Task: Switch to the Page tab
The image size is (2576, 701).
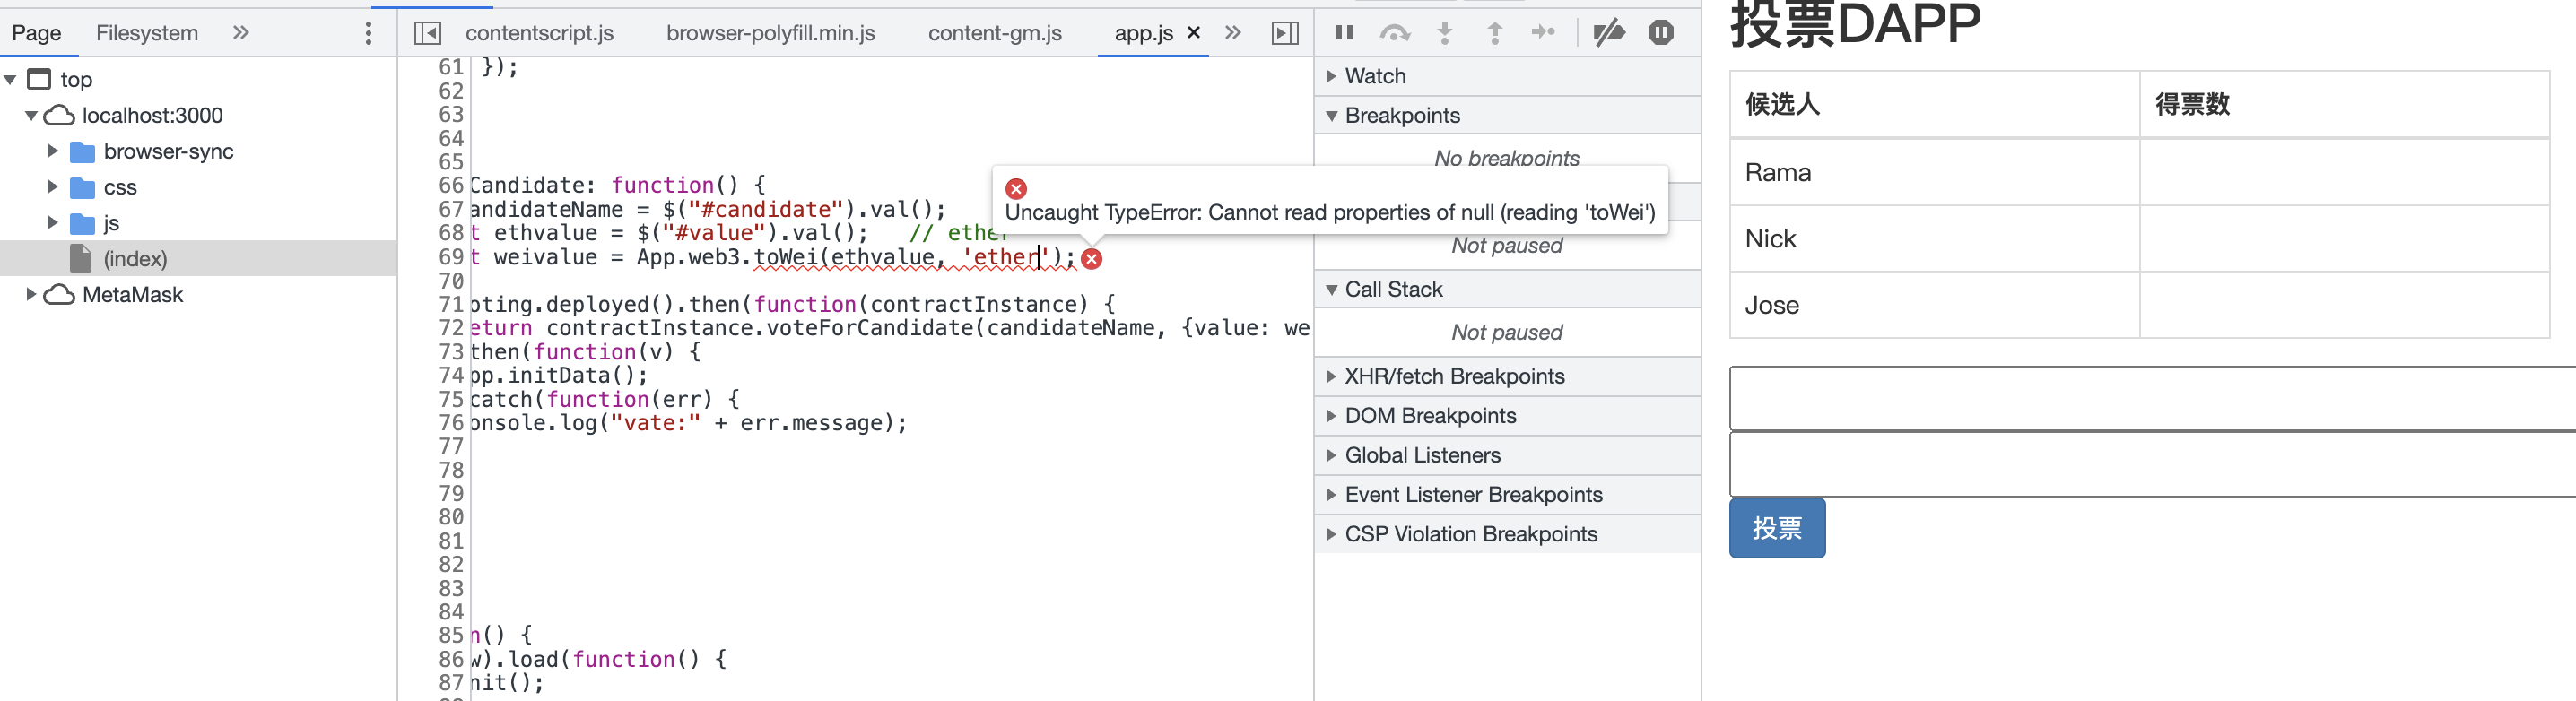Action: (37, 33)
